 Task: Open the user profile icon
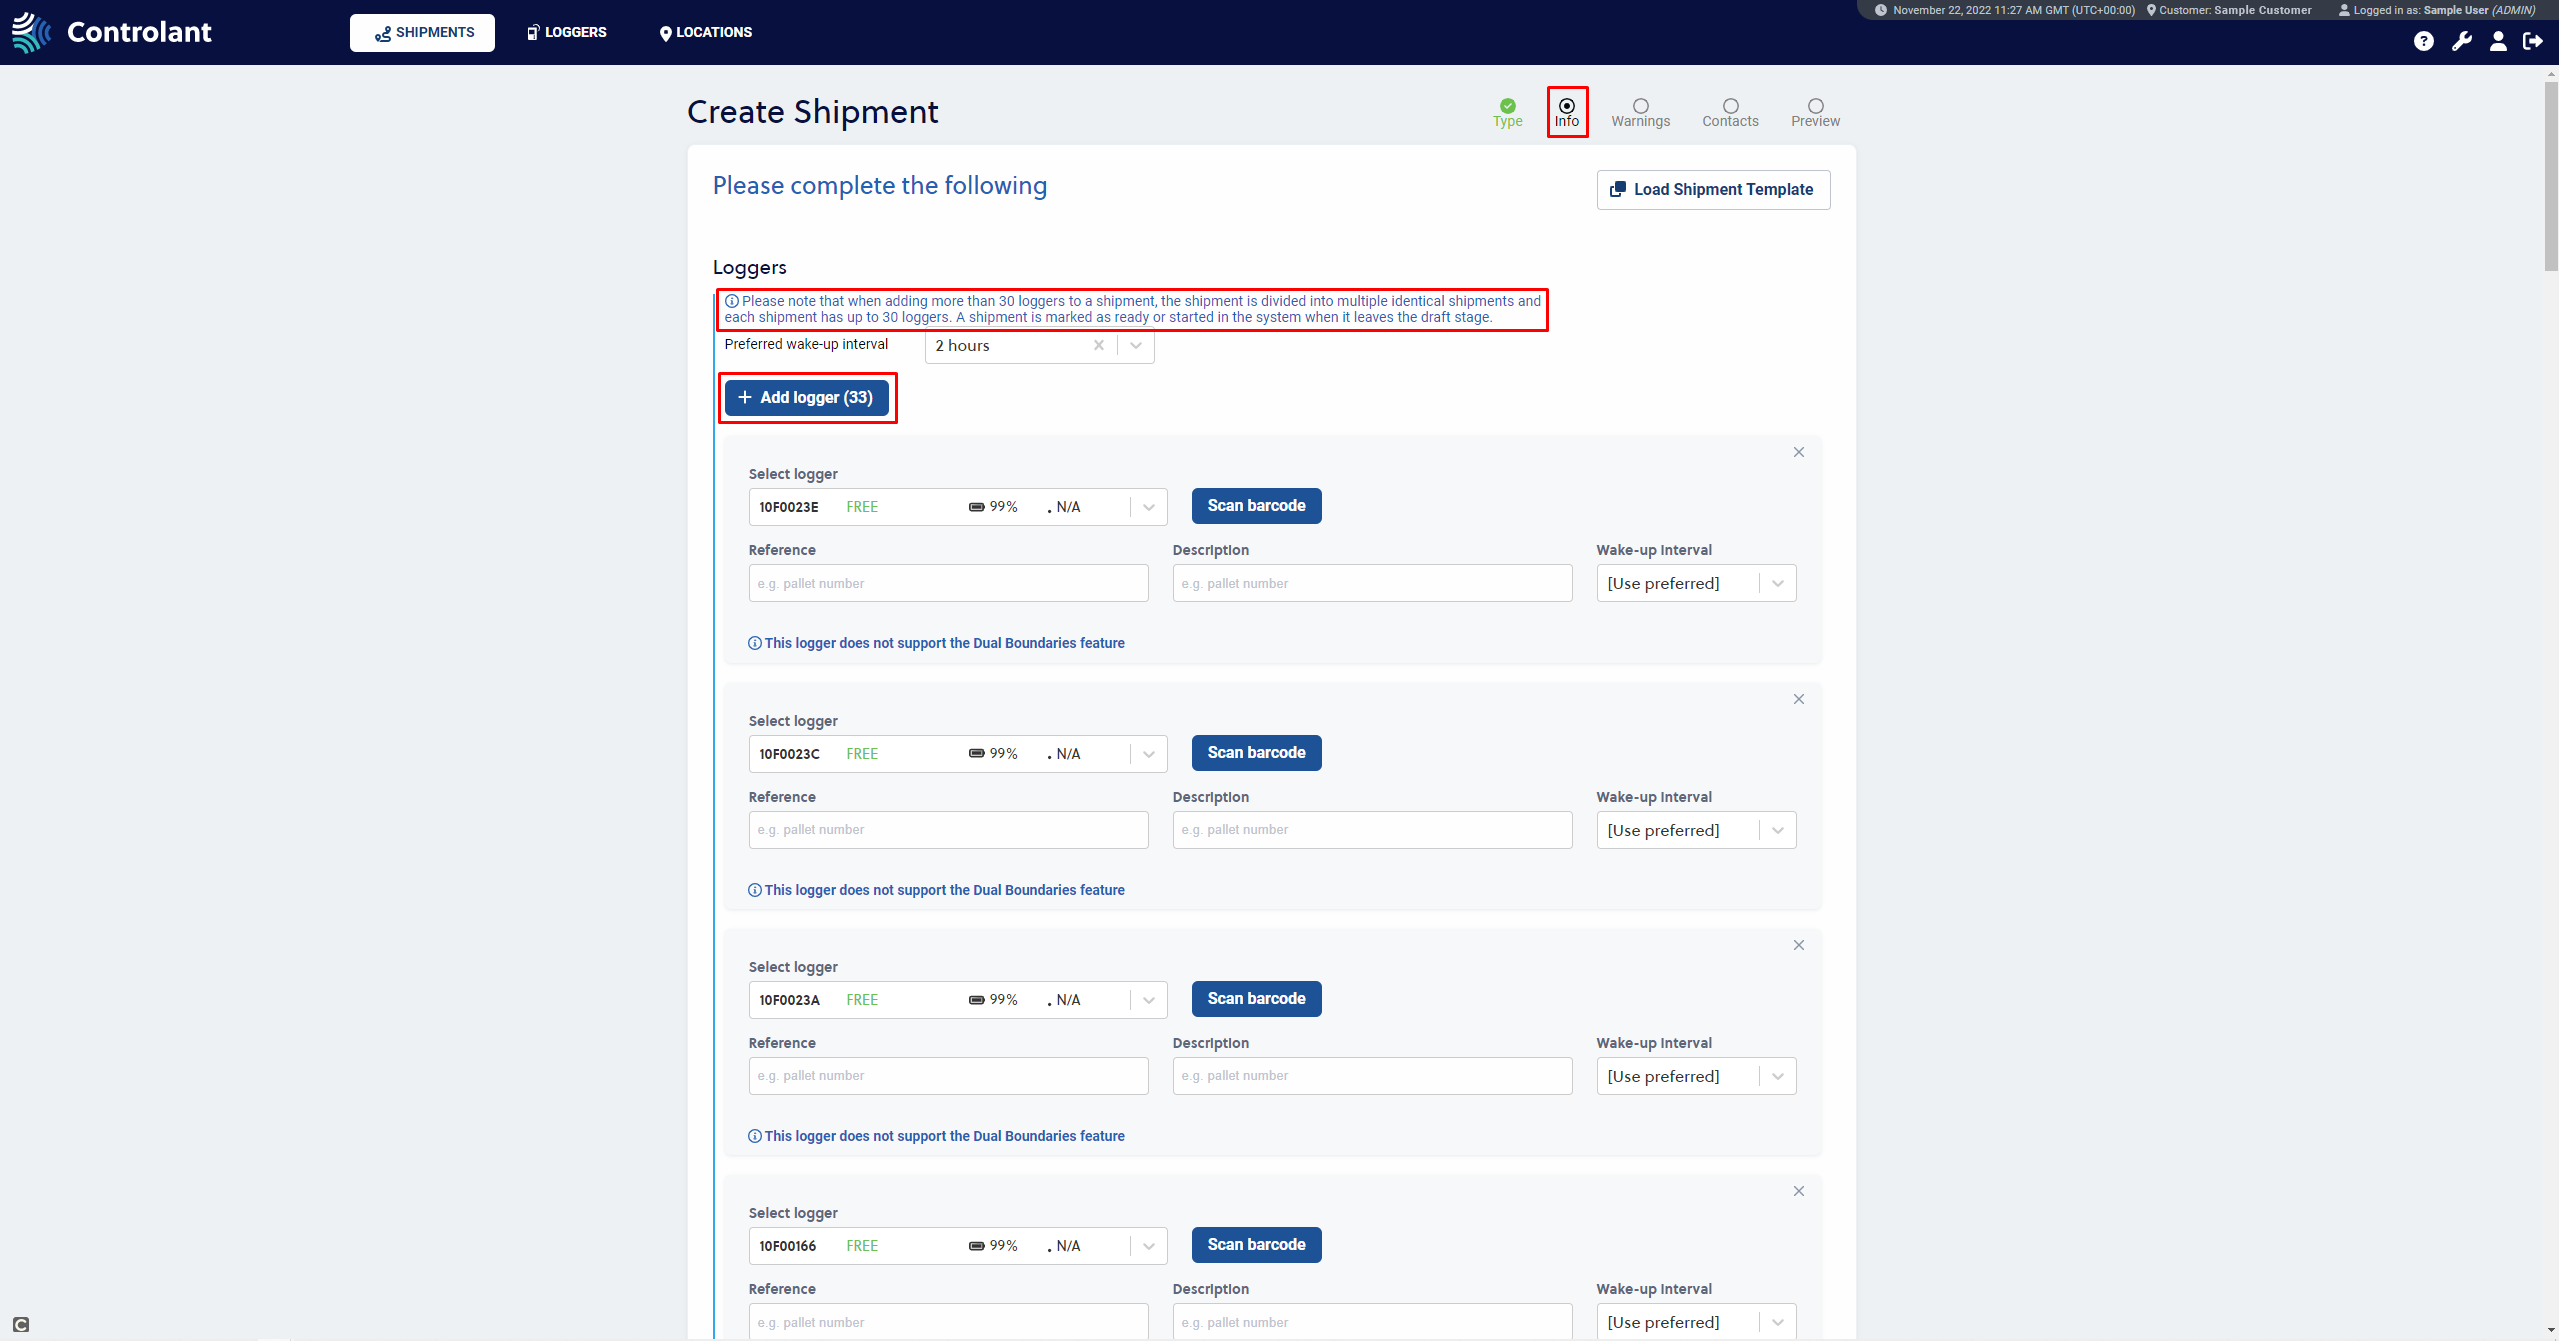point(2497,41)
